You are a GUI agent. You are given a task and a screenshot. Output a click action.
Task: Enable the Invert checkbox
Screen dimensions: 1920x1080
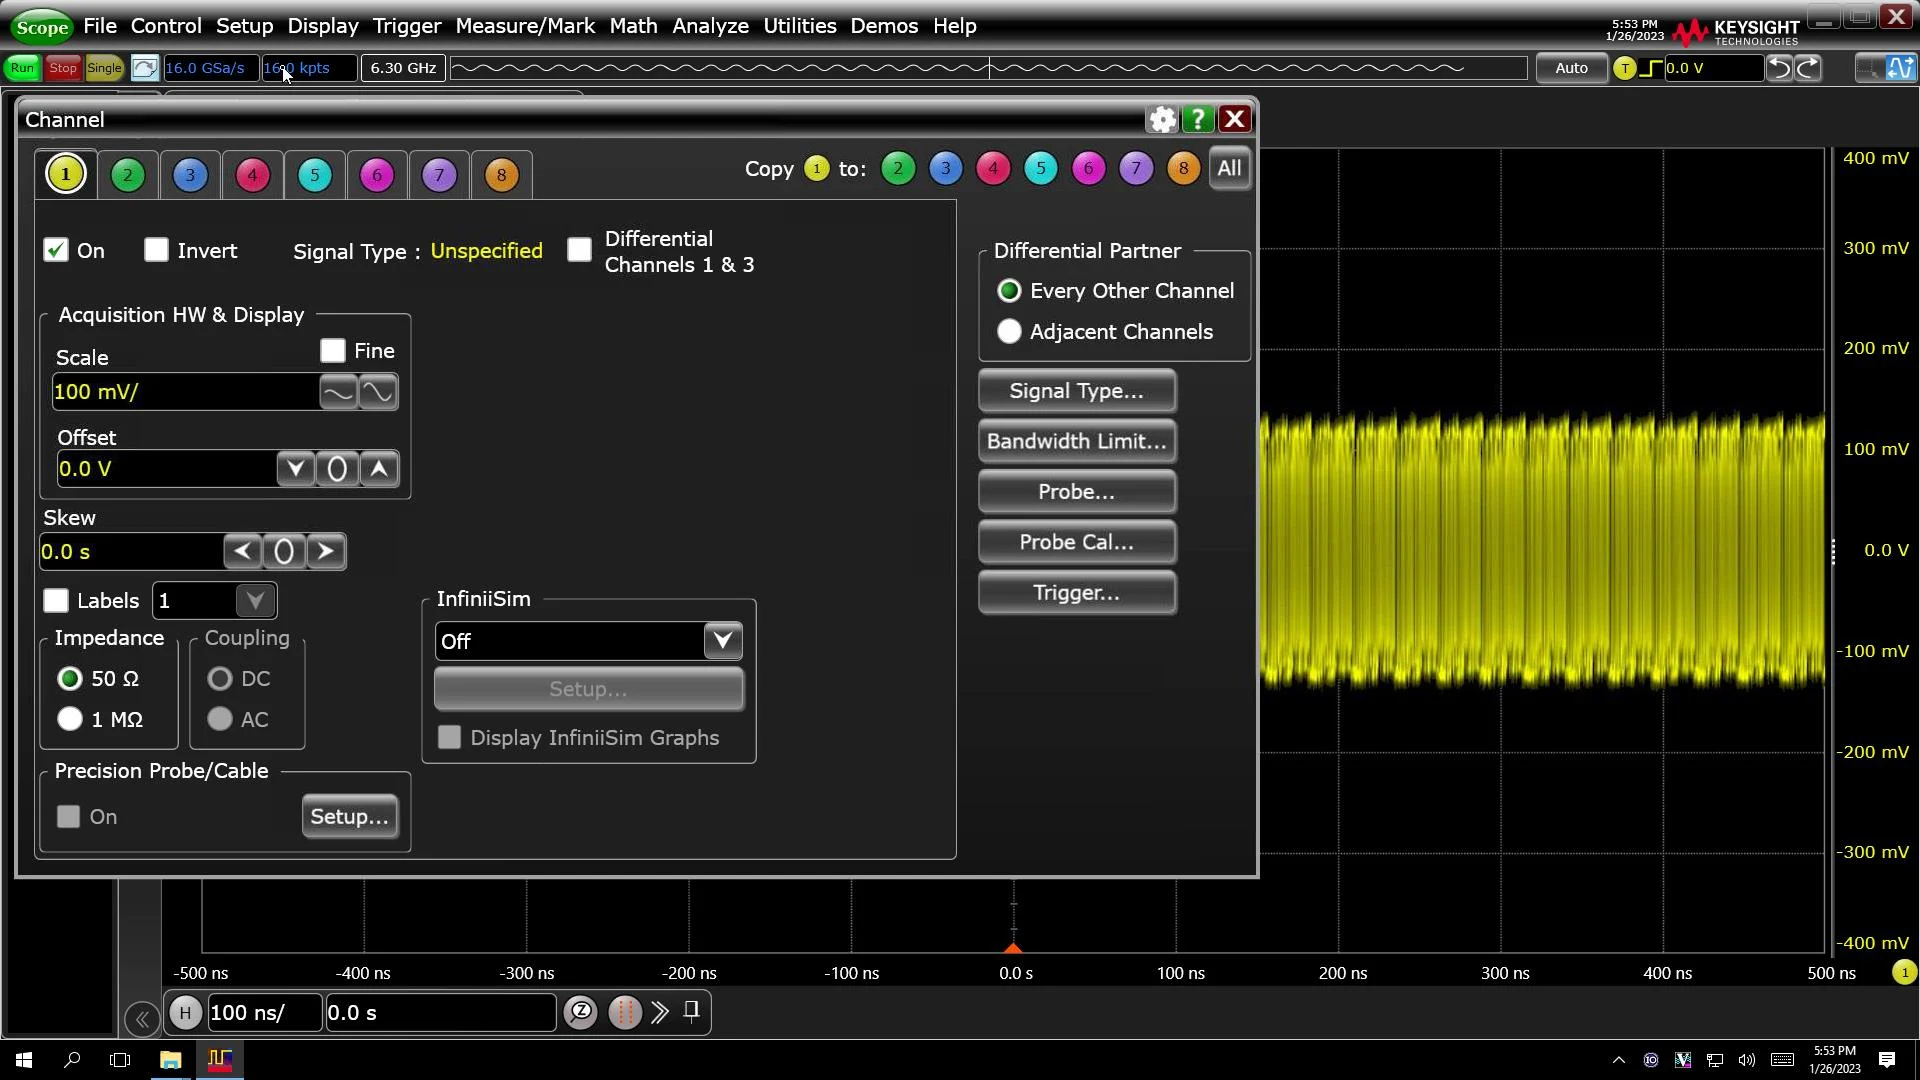[x=157, y=250]
